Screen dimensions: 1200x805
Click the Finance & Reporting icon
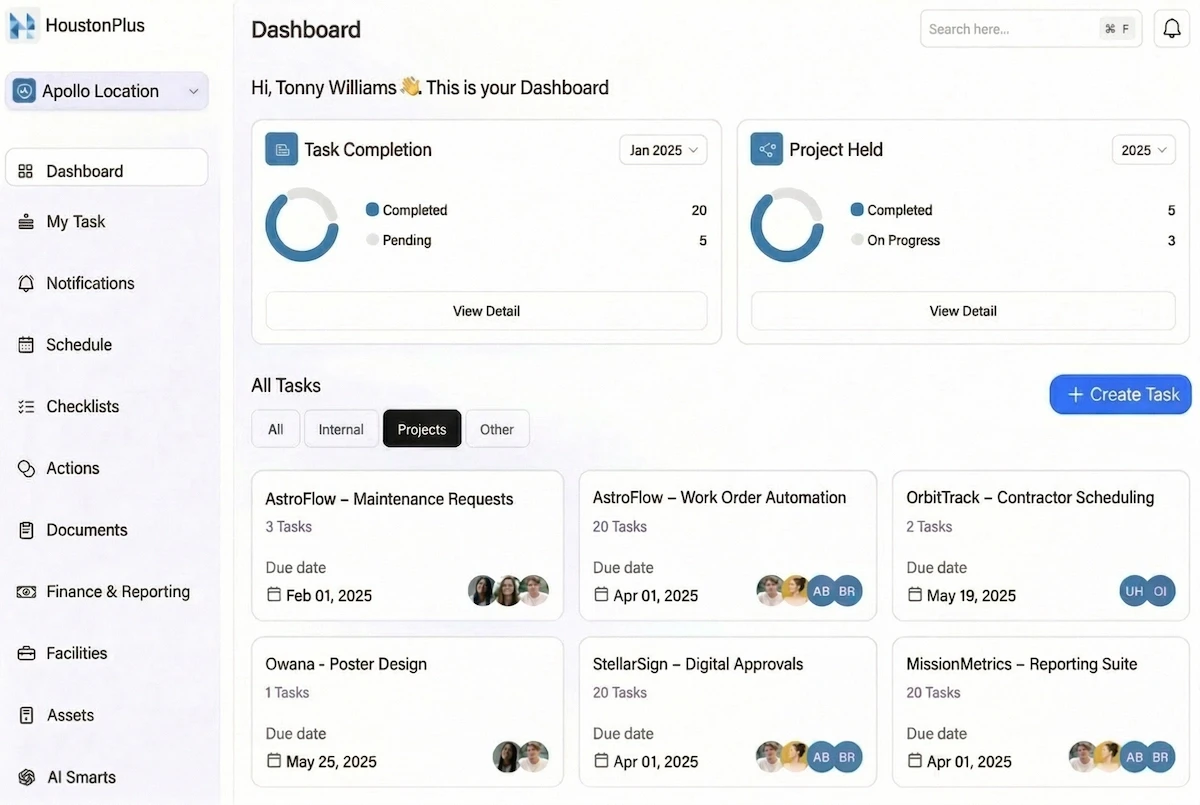click(24, 591)
